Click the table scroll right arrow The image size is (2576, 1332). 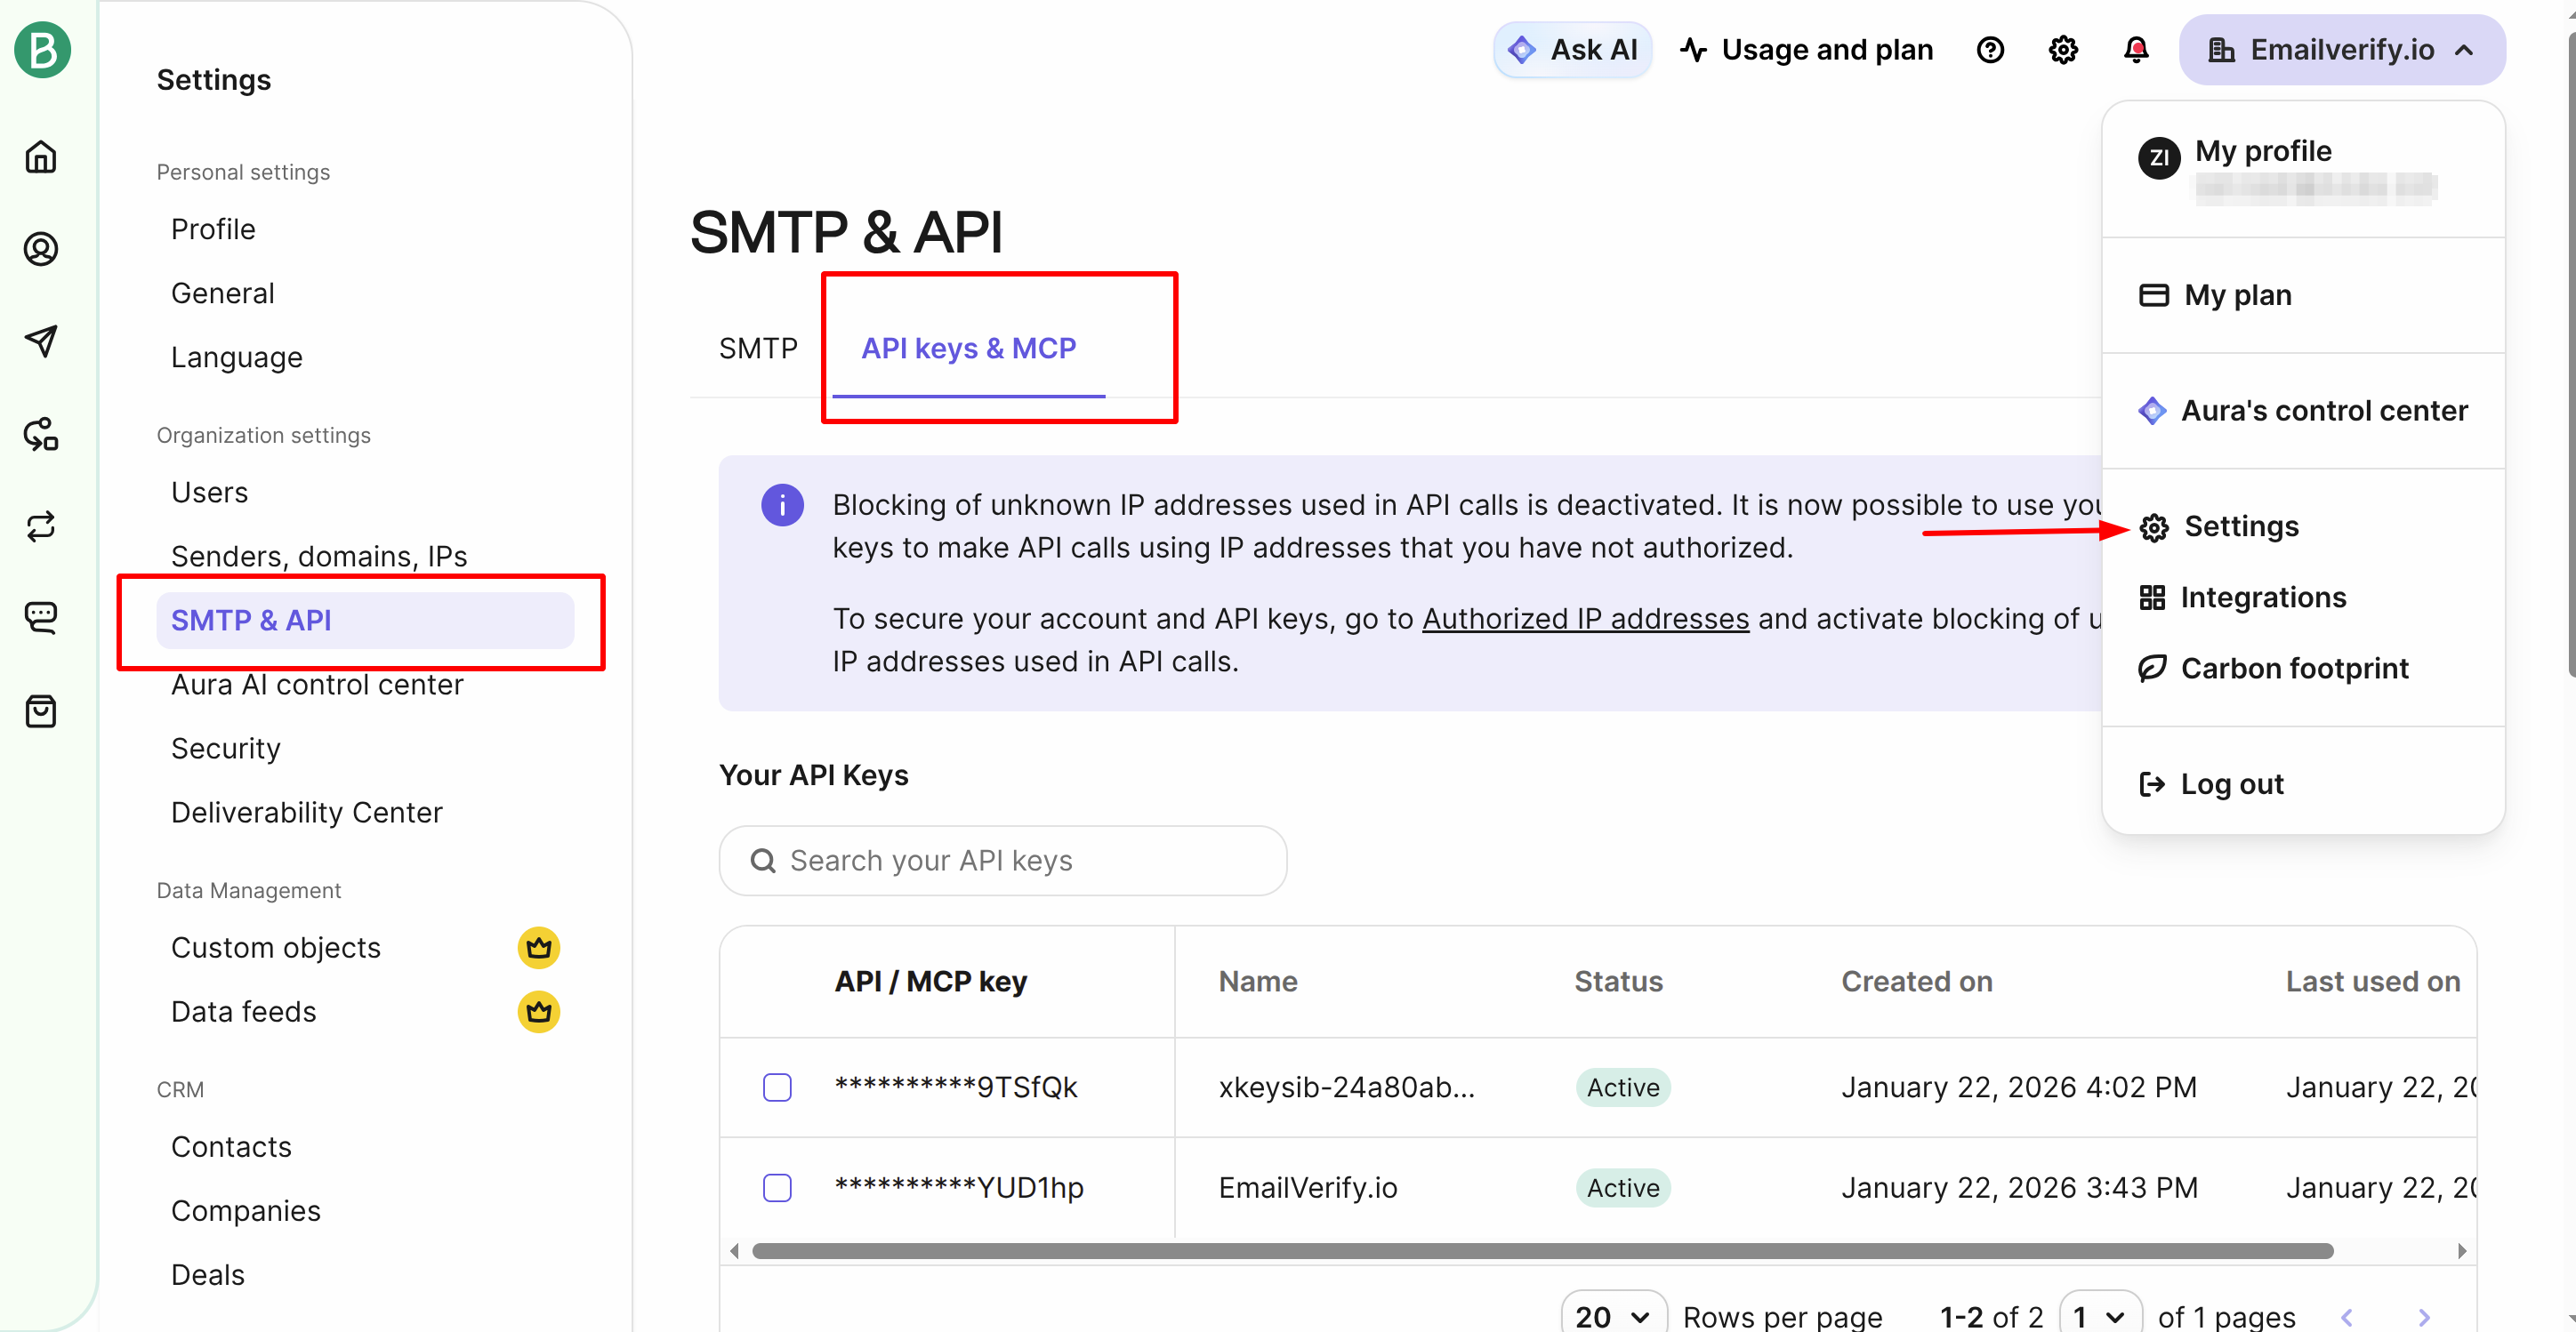click(2461, 1252)
